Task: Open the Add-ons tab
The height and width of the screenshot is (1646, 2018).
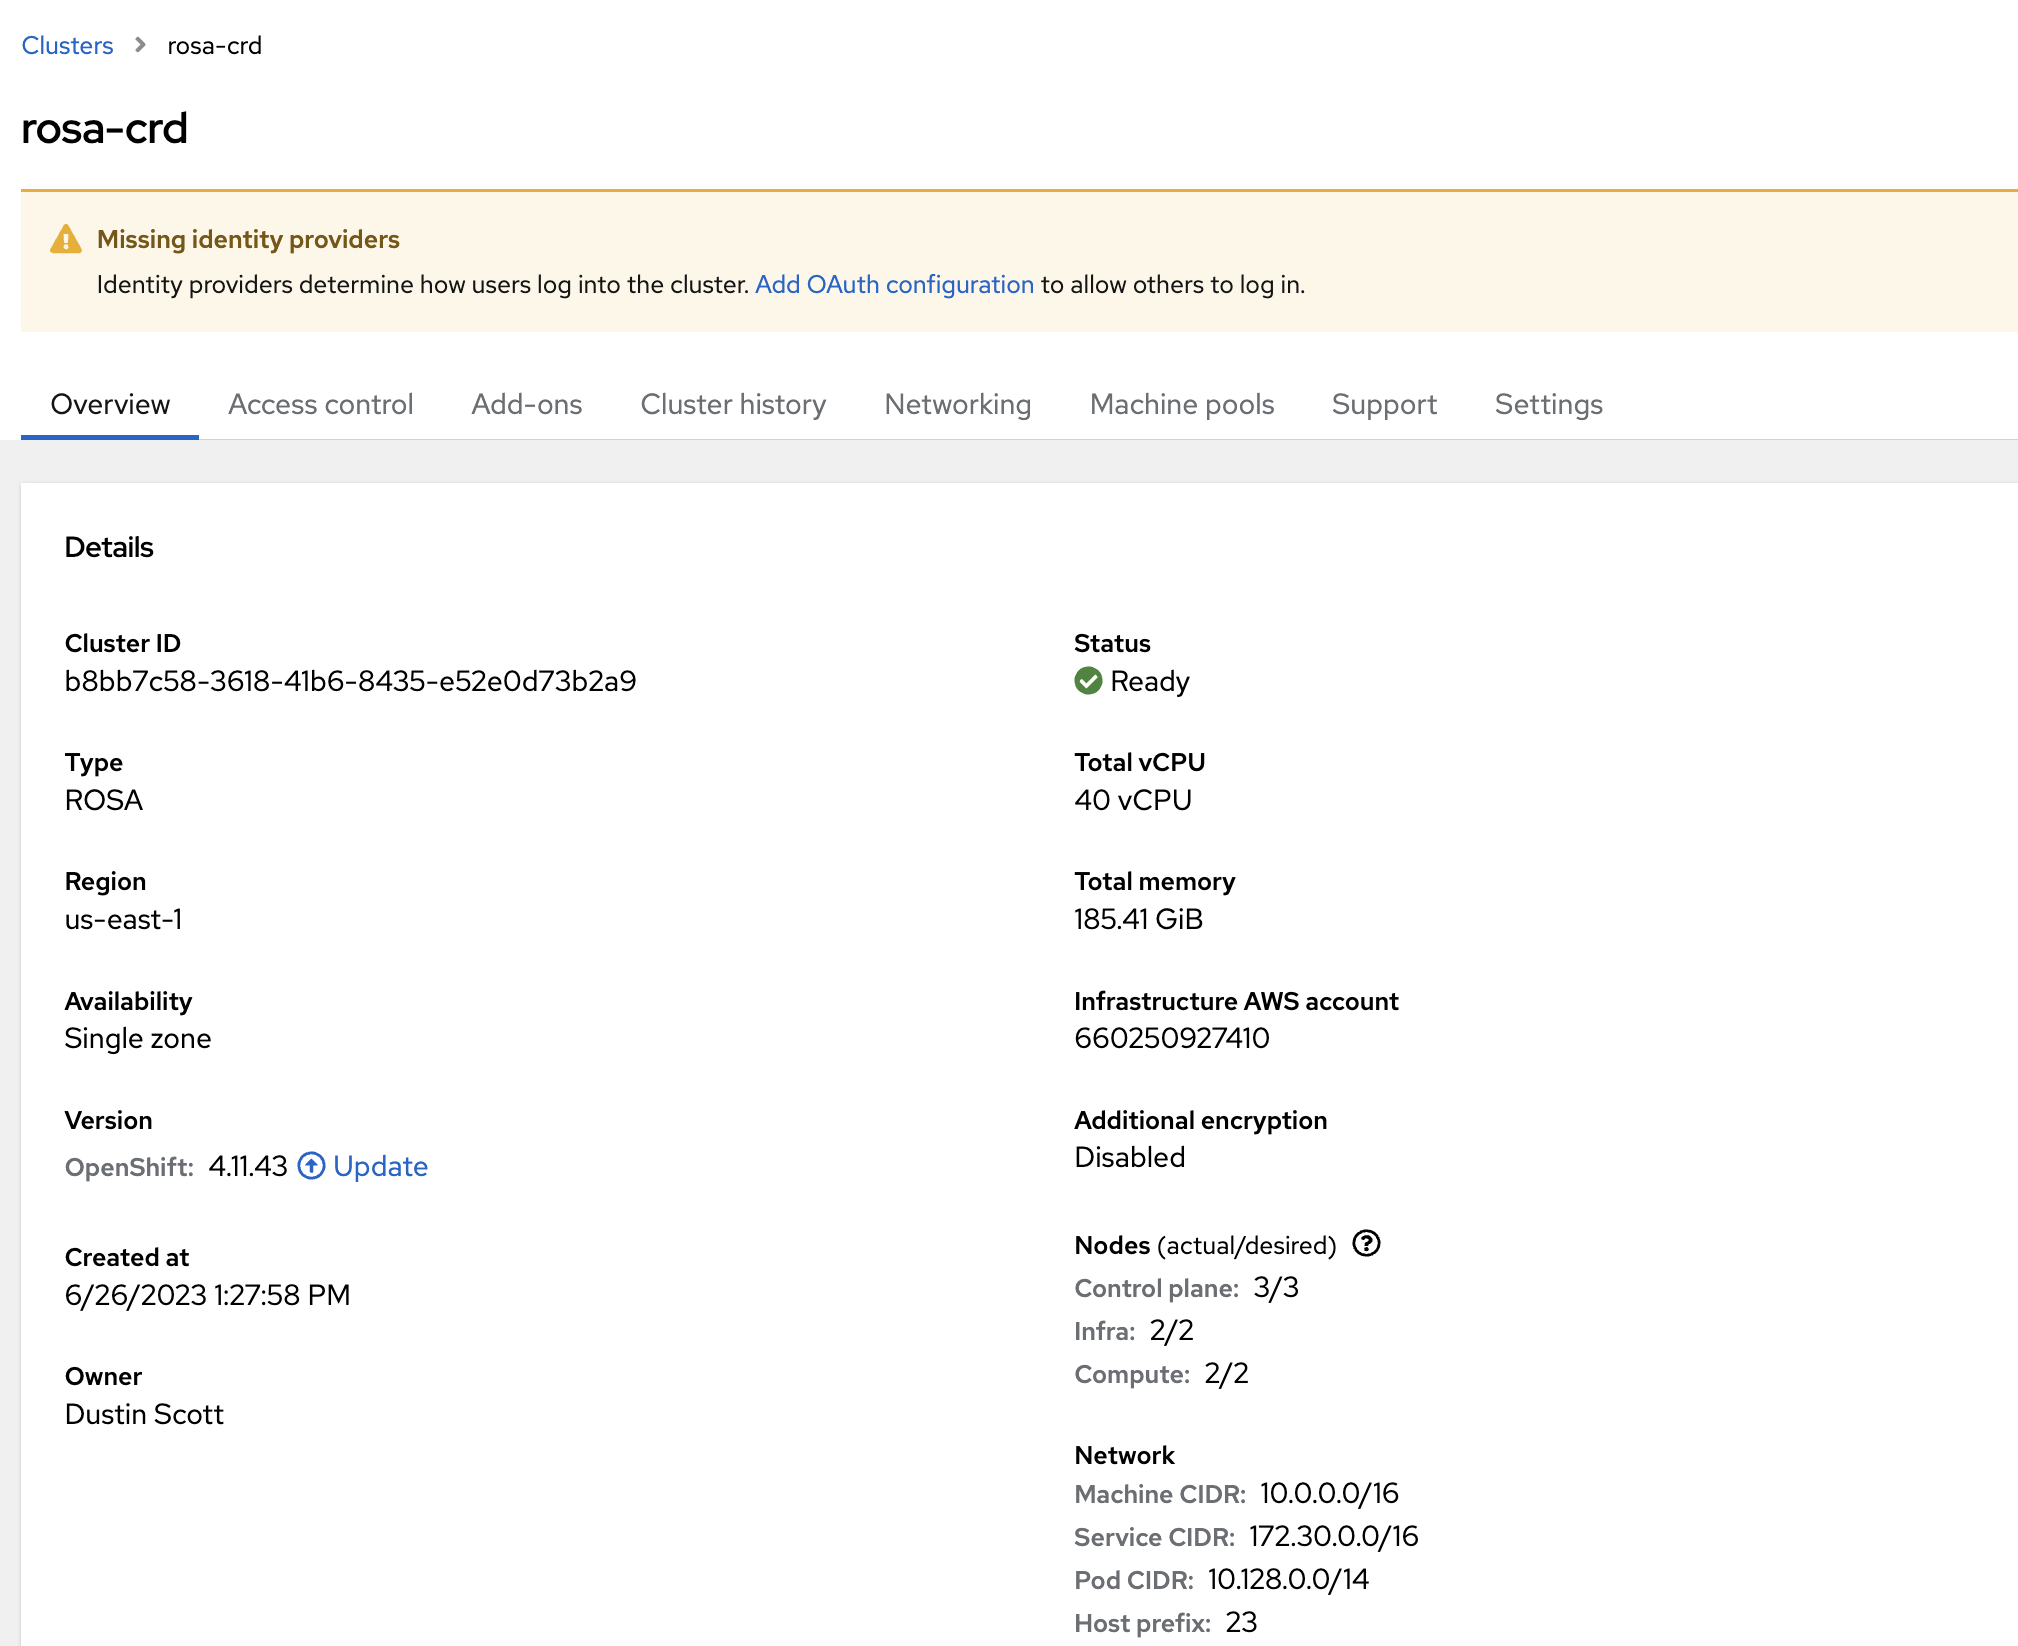Action: (x=527, y=404)
